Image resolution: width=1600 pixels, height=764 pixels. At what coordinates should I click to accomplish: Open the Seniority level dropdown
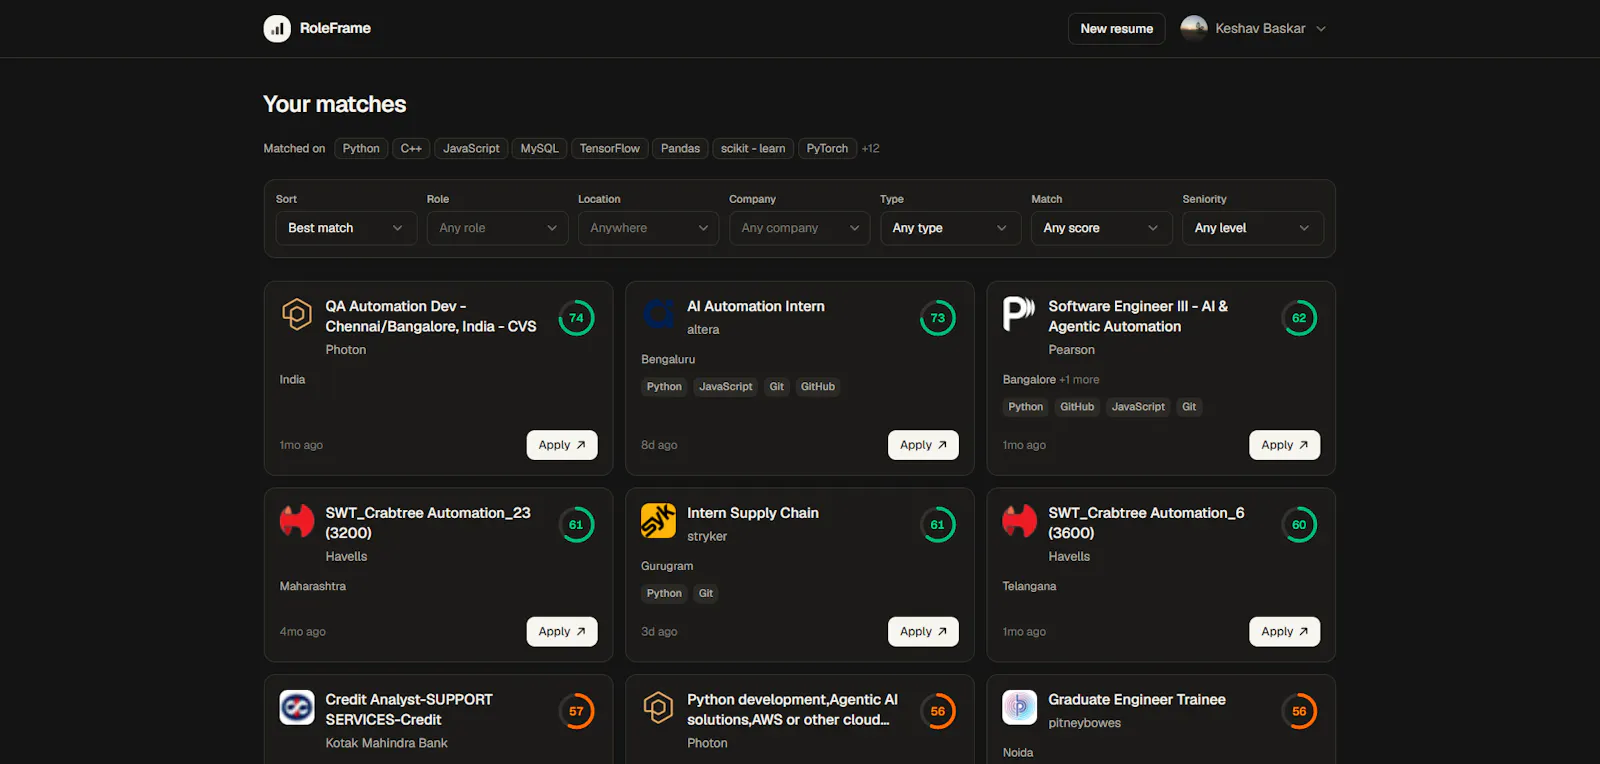(1252, 228)
